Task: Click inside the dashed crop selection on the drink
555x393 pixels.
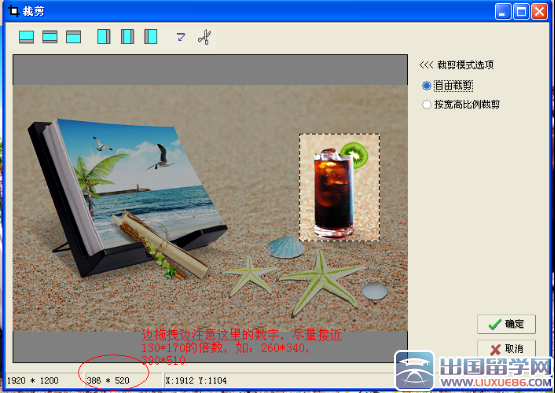Action: coord(339,187)
